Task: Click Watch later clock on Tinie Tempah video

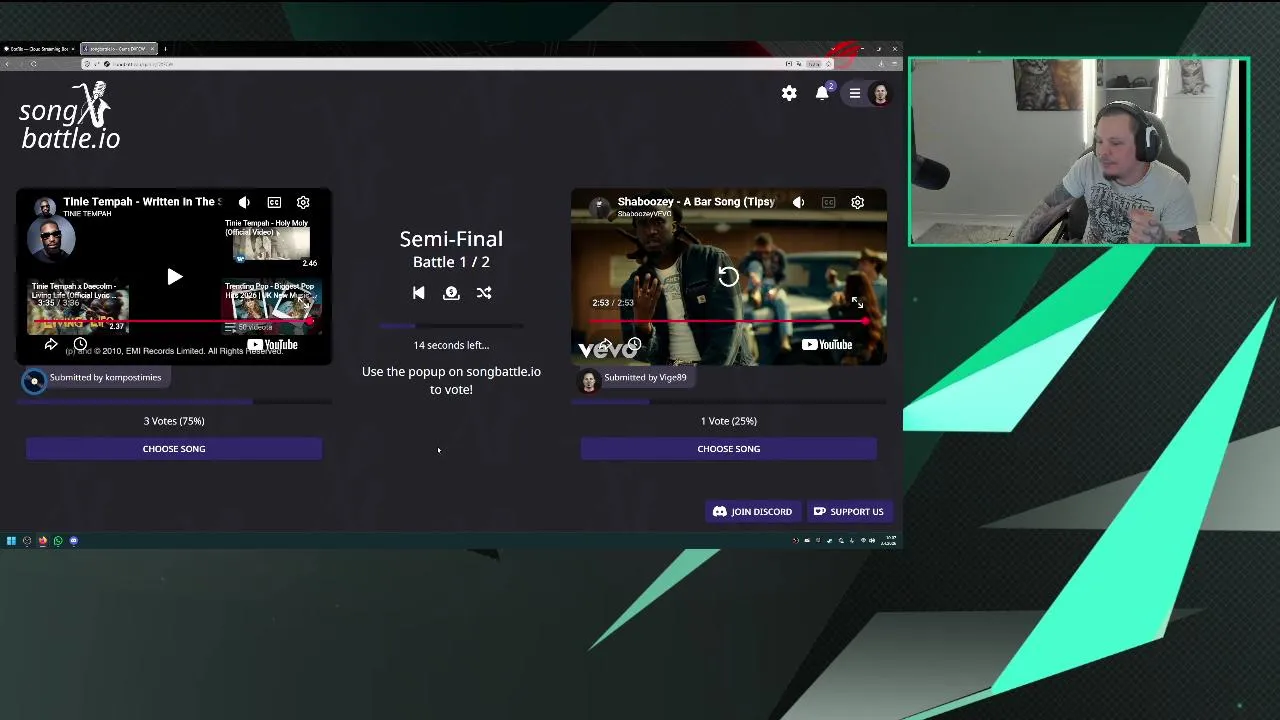Action: point(80,344)
